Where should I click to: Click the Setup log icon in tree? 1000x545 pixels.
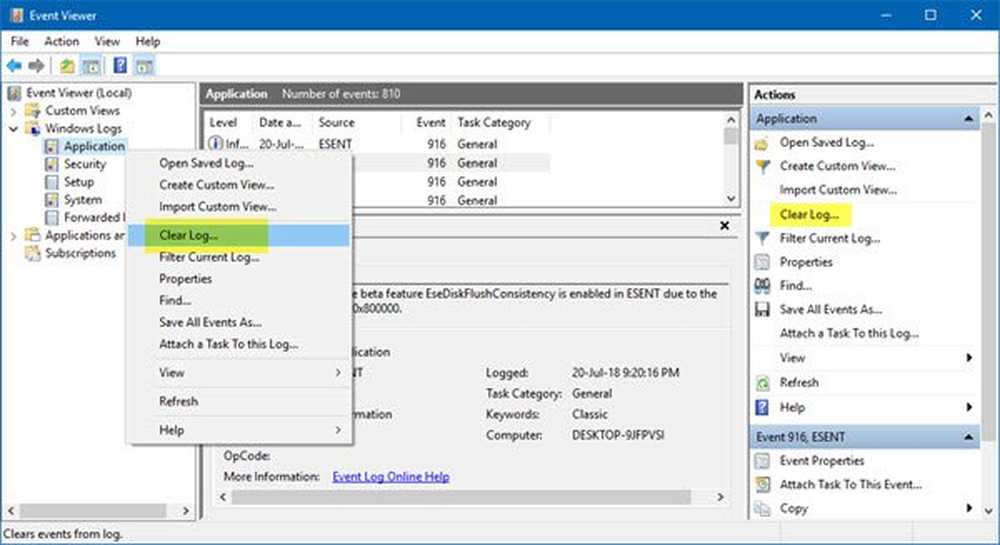pos(52,182)
